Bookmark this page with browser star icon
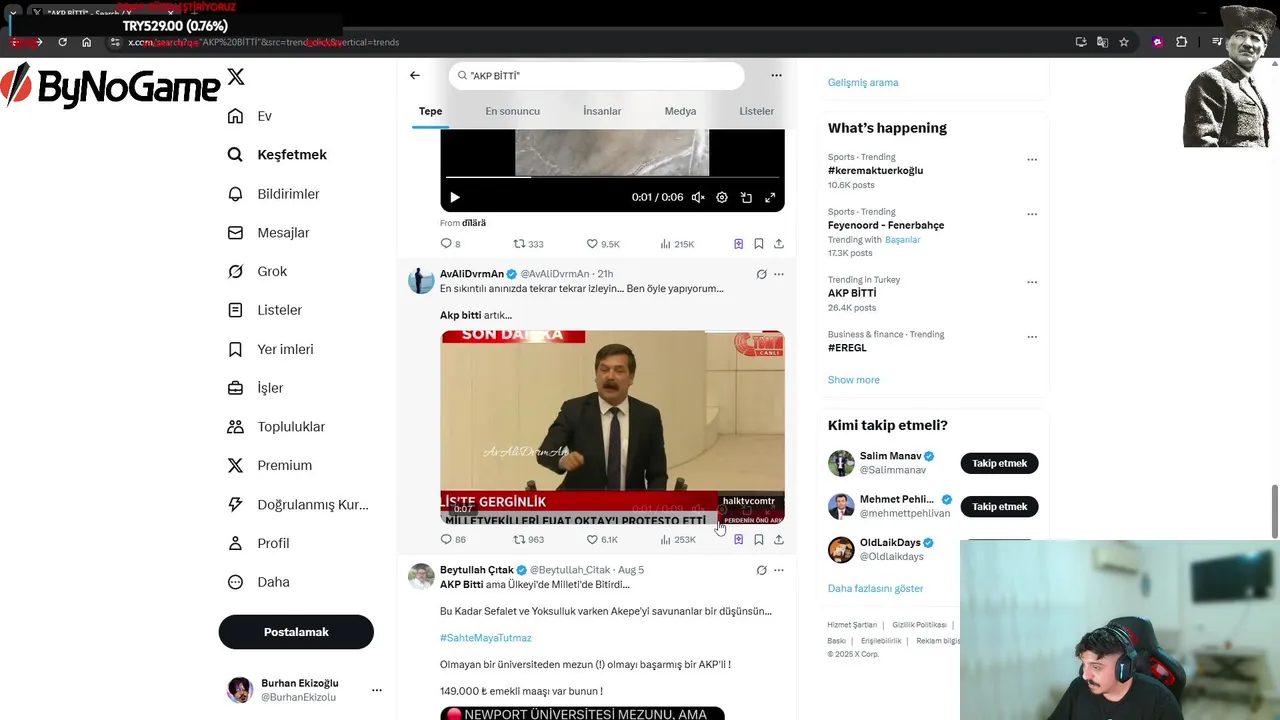Screen dimensions: 1280x720 (x=1124, y=42)
